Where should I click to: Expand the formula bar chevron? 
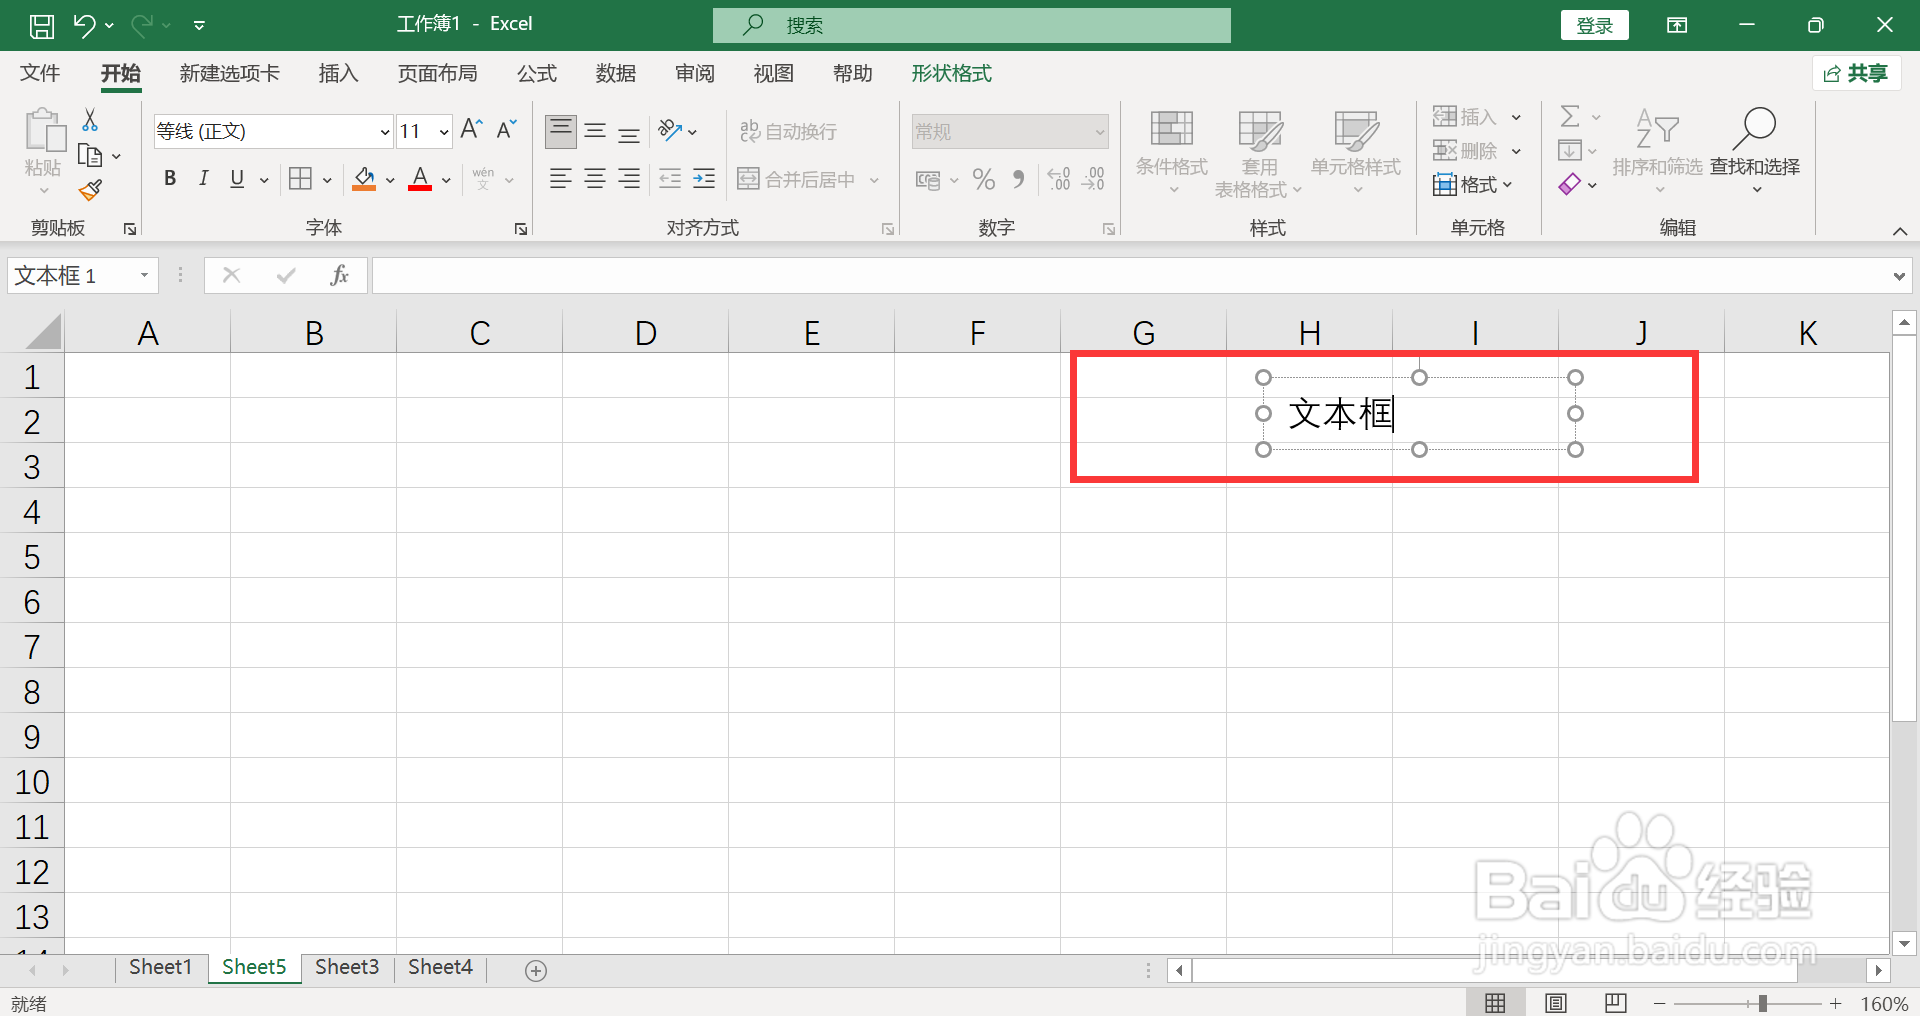click(1899, 276)
